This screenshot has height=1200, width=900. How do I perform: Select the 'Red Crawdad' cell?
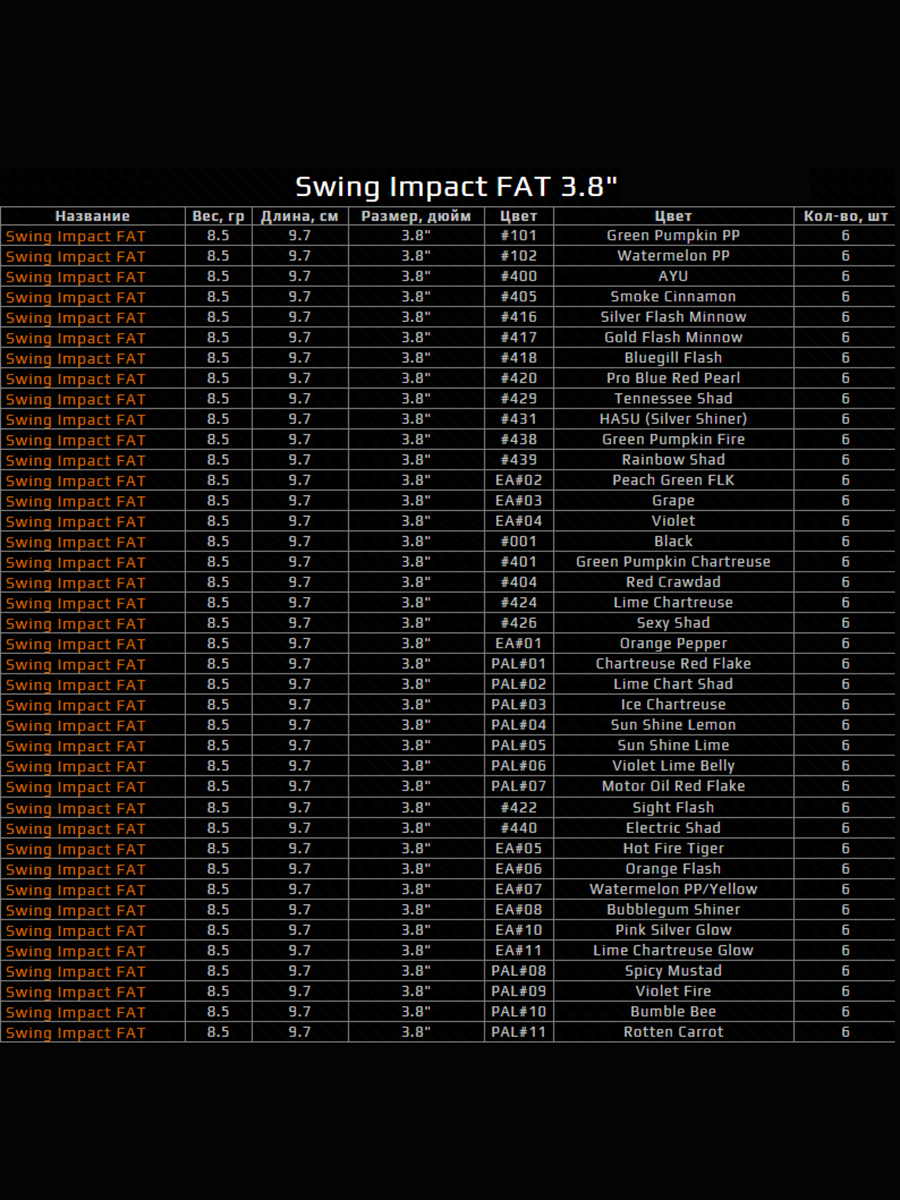coord(674,582)
